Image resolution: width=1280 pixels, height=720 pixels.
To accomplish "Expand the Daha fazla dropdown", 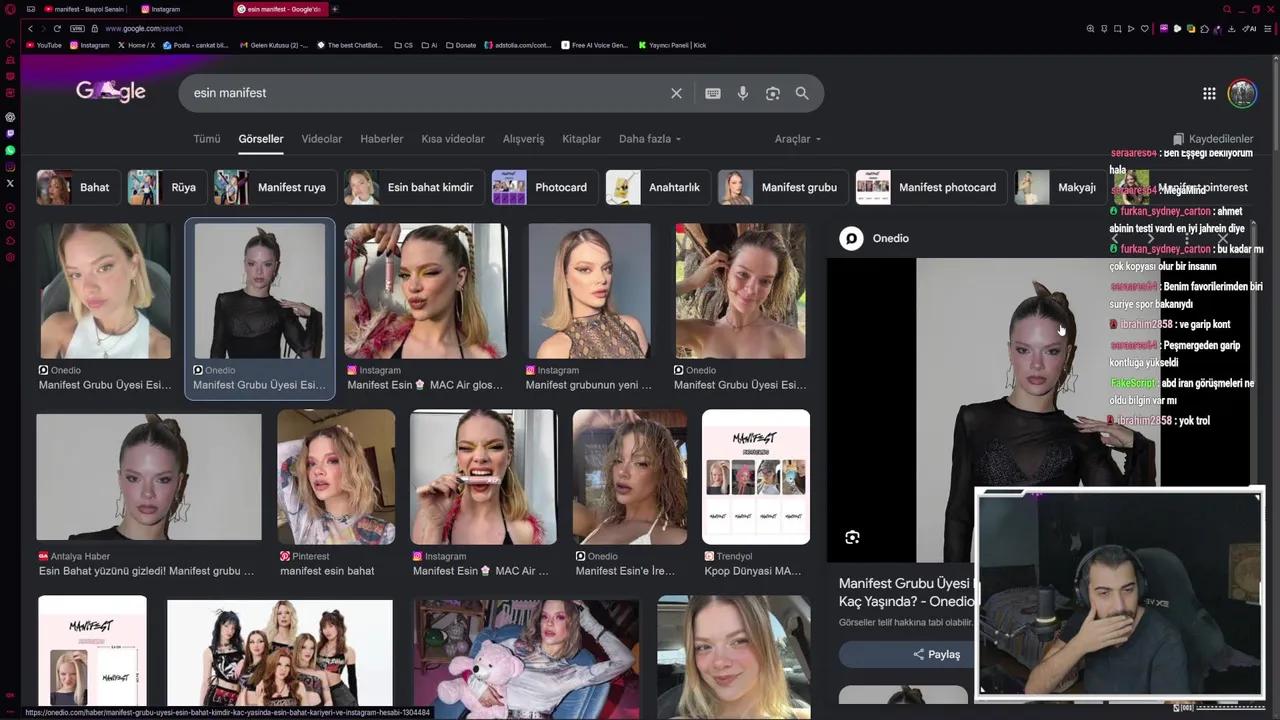I will pos(649,139).
